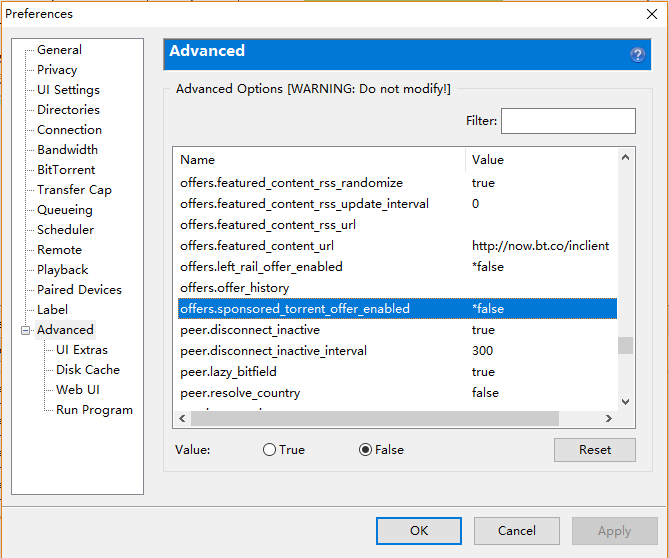The width and height of the screenshot is (669, 558).
Task: Open the General preferences section
Action: pyautogui.click(x=59, y=50)
